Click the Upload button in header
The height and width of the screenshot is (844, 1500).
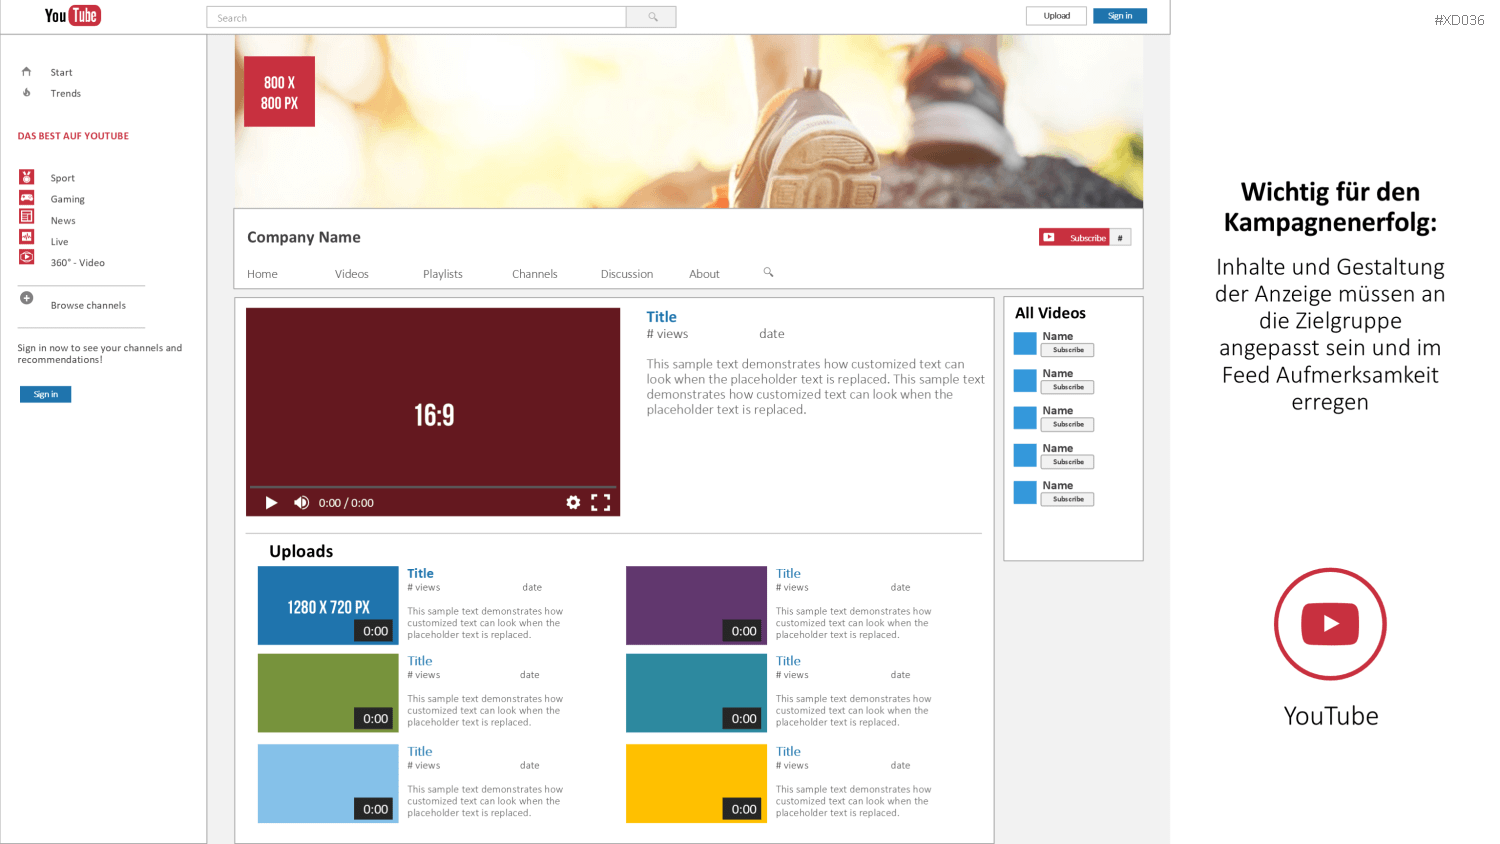coord(1056,16)
